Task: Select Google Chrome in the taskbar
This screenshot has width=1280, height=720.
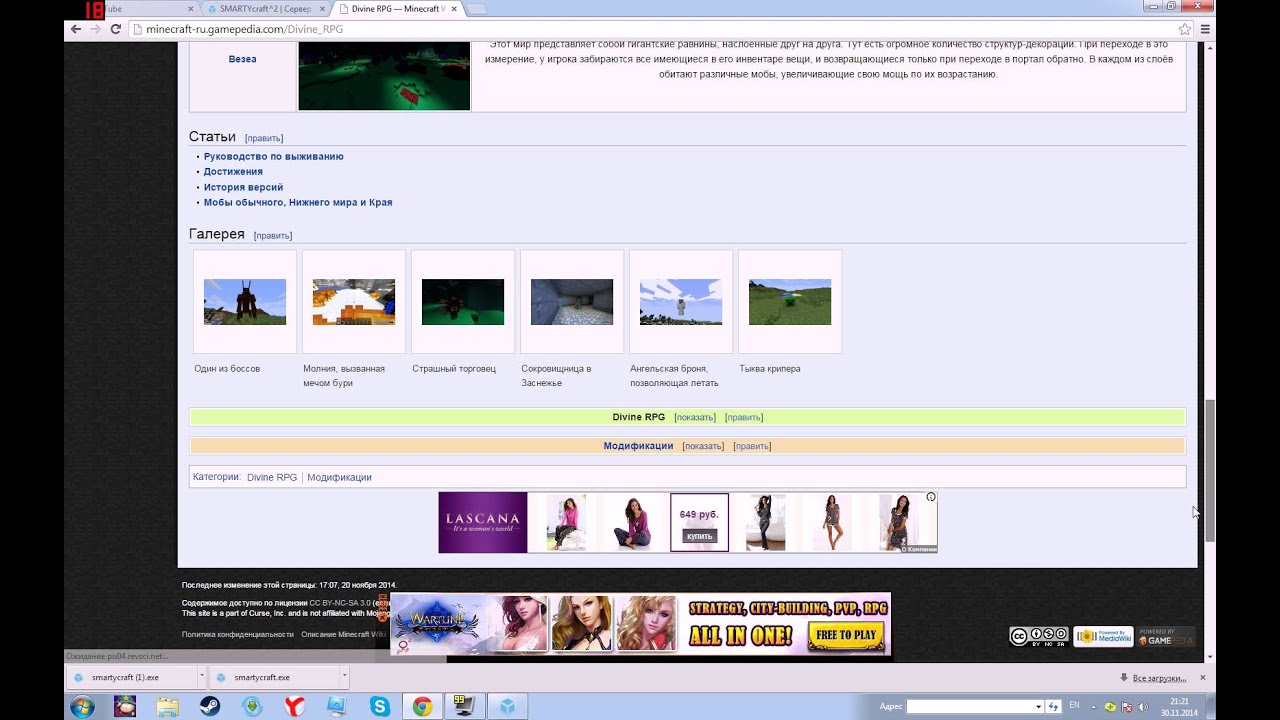Action: pos(422,707)
